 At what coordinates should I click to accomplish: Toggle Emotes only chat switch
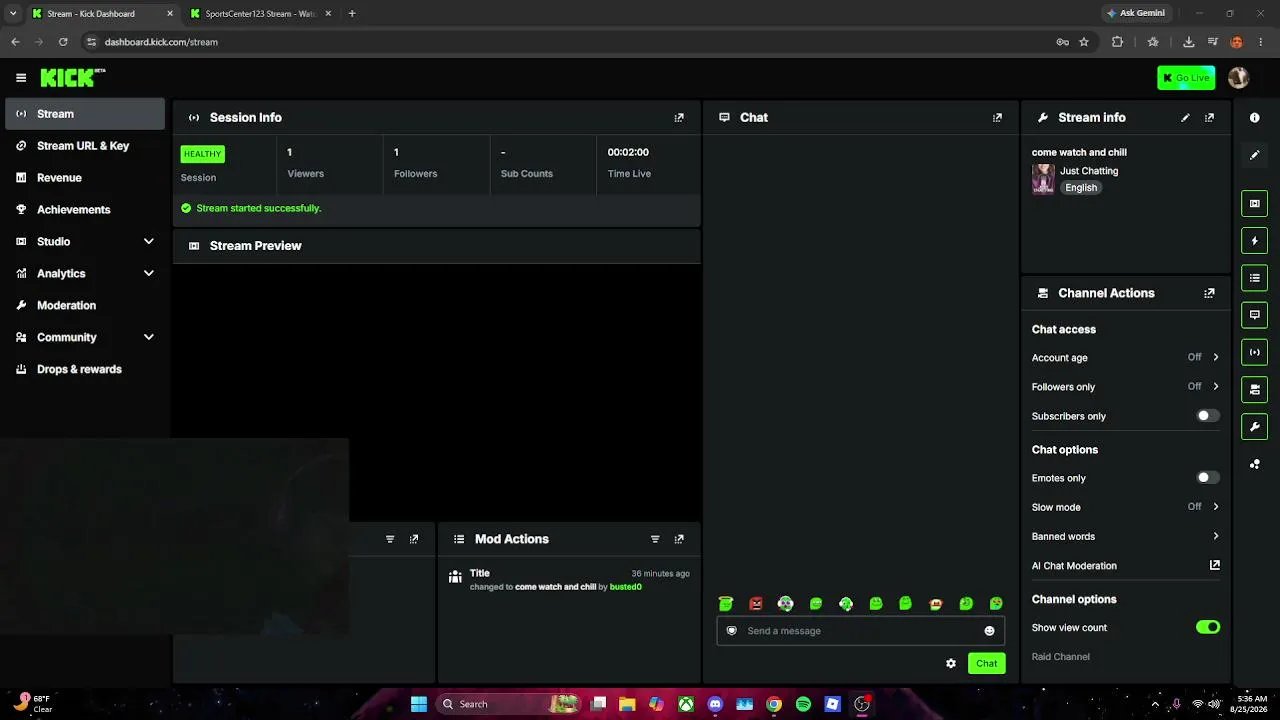pos(1208,478)
